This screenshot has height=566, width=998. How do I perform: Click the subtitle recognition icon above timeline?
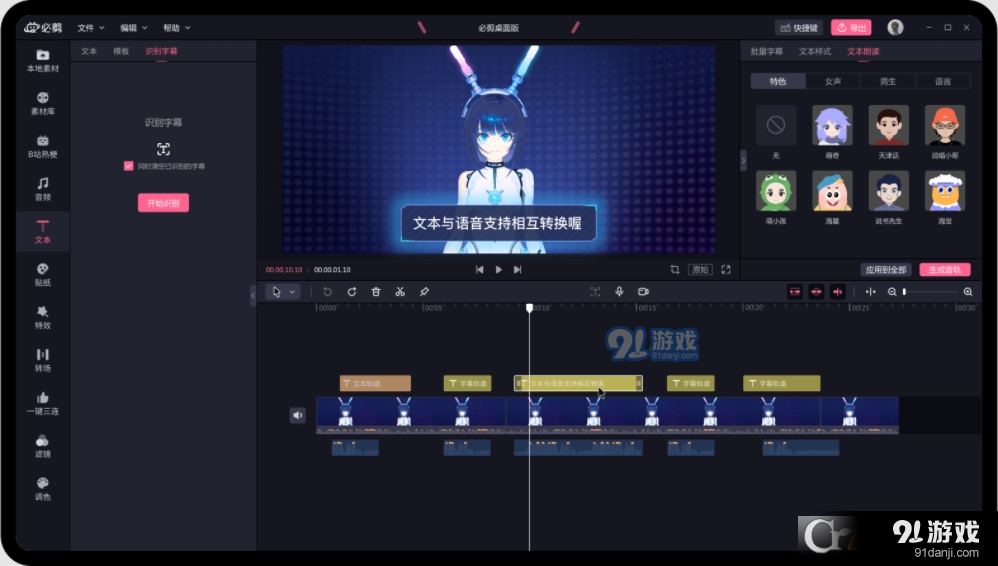coord(594,292)
